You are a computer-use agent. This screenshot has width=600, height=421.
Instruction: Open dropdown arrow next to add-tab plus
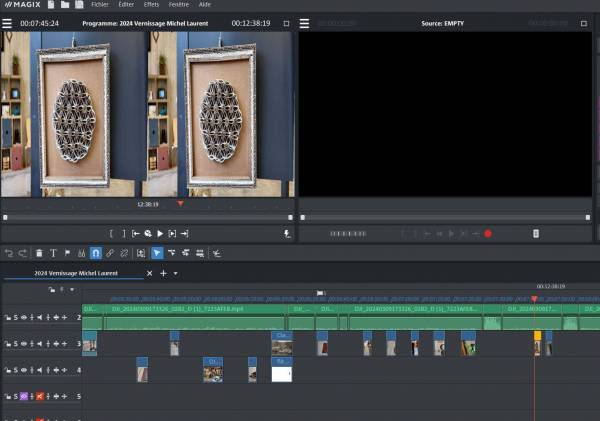pyautogui.click(x=176, y=273)
